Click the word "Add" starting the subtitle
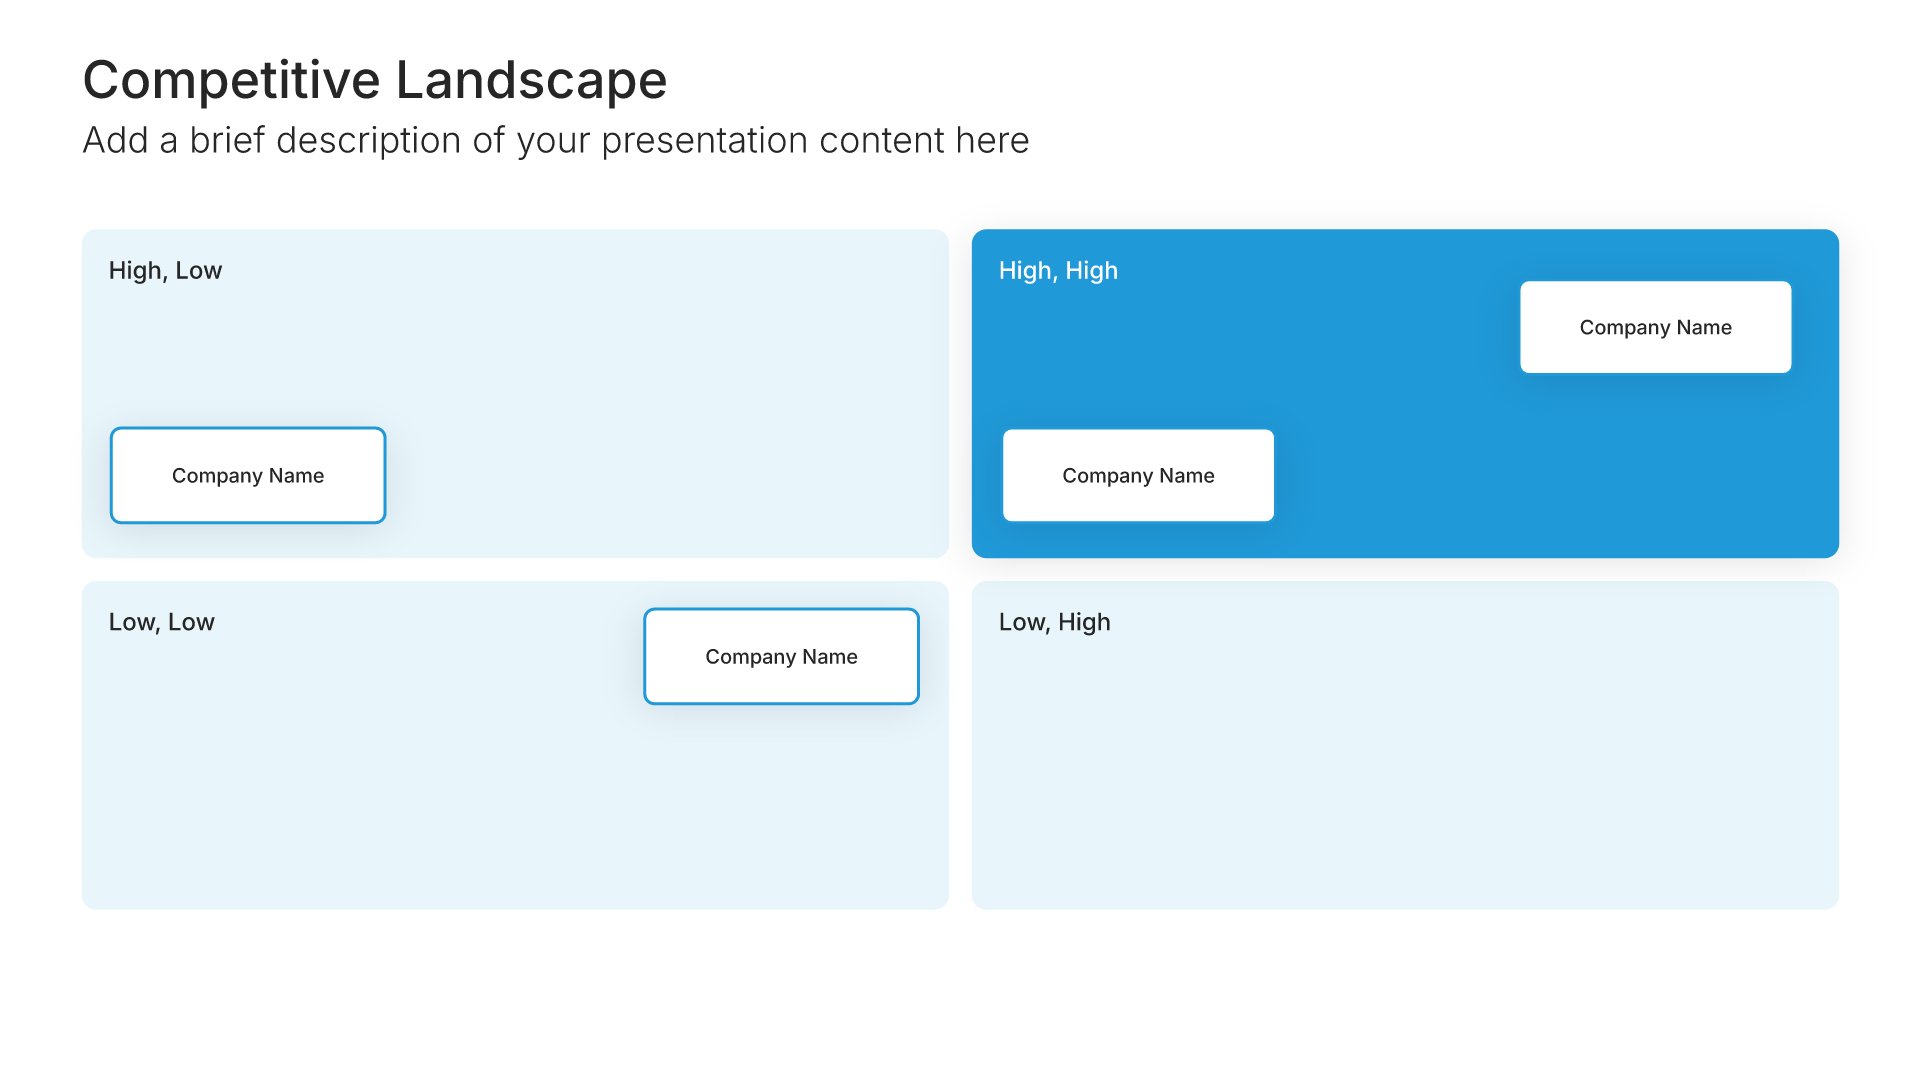 pyautogui.click(x=115, y=141)
